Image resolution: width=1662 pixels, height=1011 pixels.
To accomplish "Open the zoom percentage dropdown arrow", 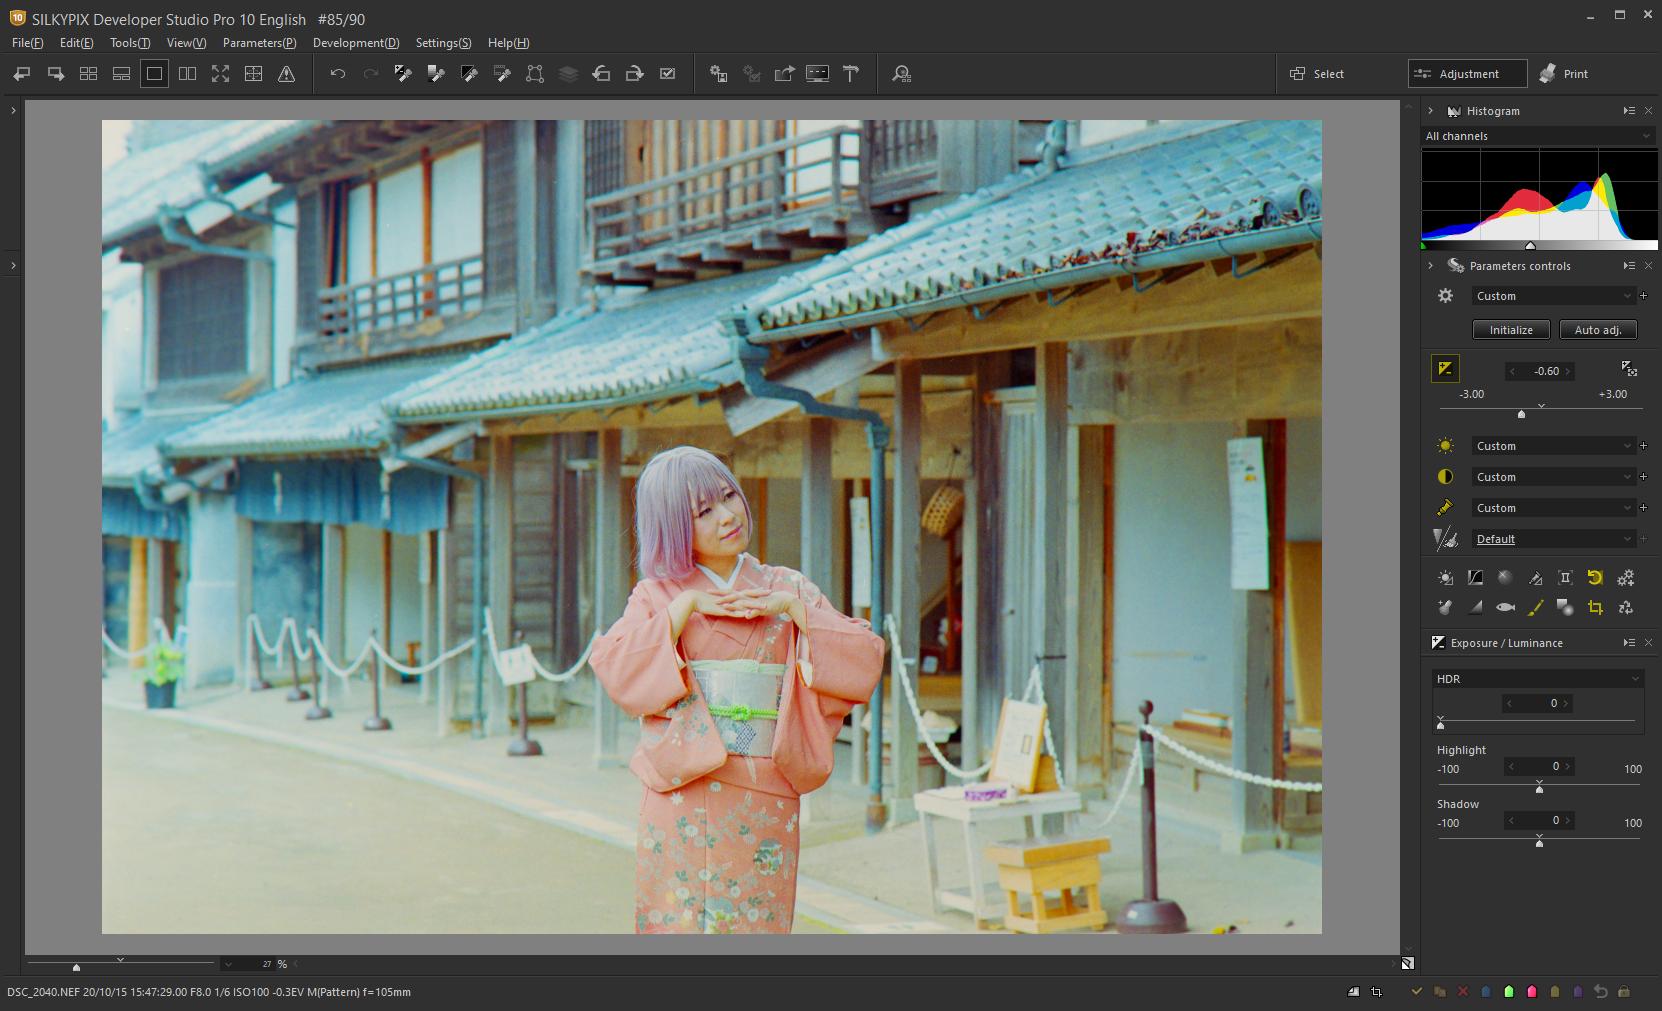I will pyautogui.click(x=229, y=964).
